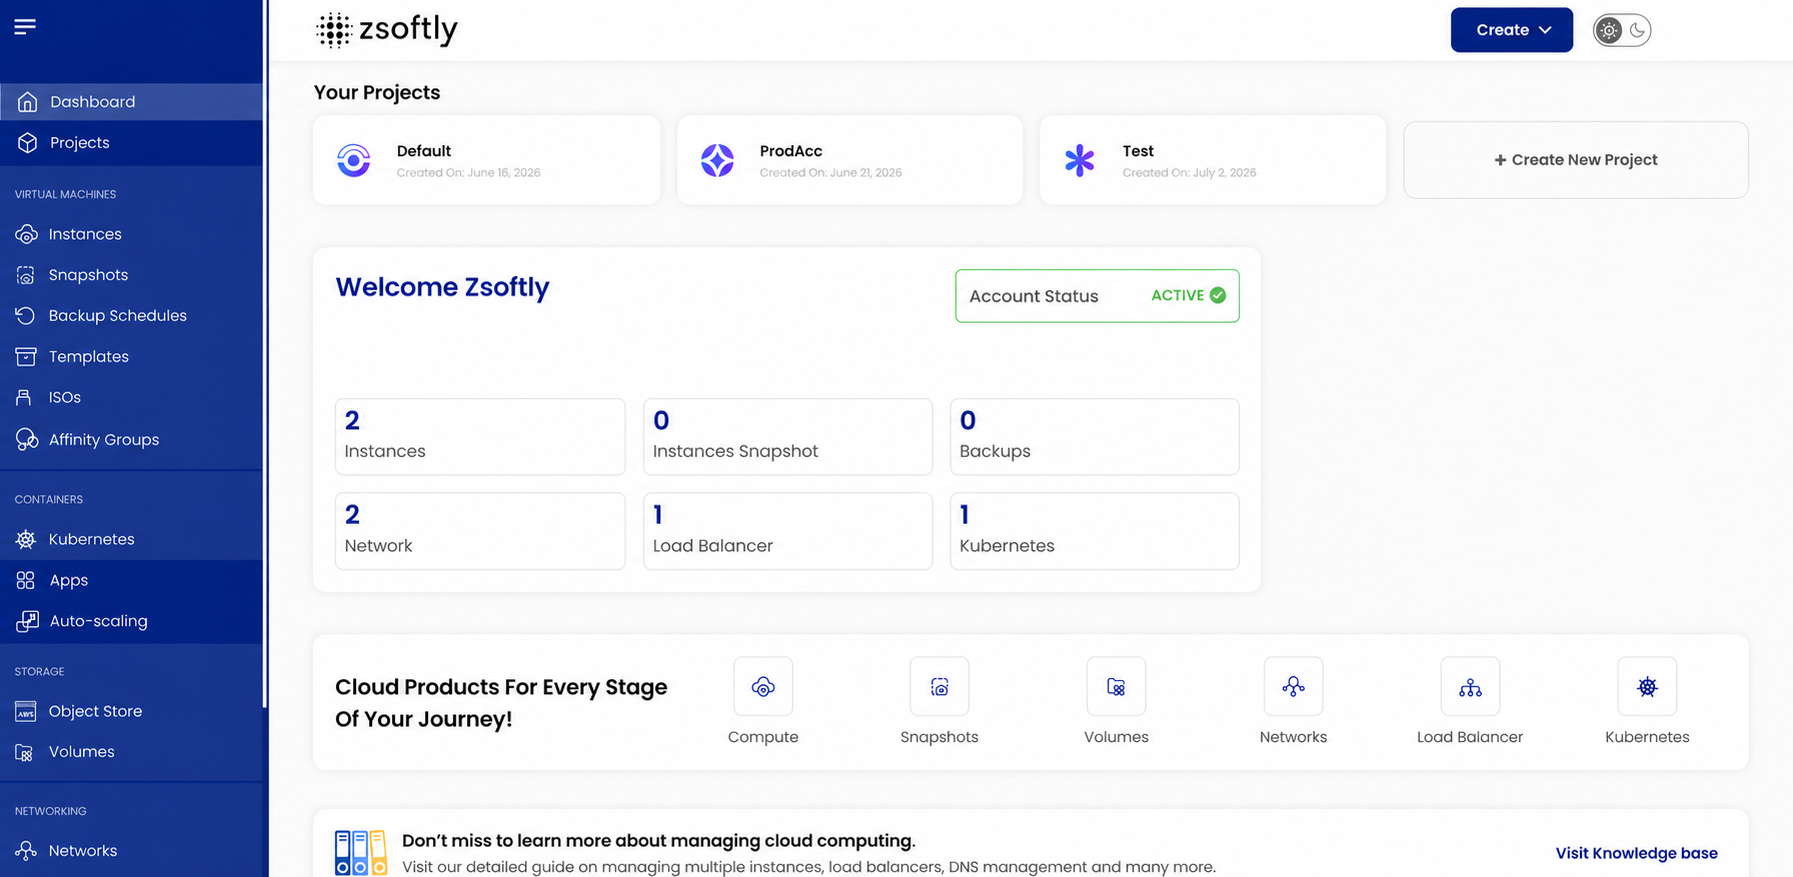
Task: Click the Backup Schedules icon
Action: coord(26,316)
